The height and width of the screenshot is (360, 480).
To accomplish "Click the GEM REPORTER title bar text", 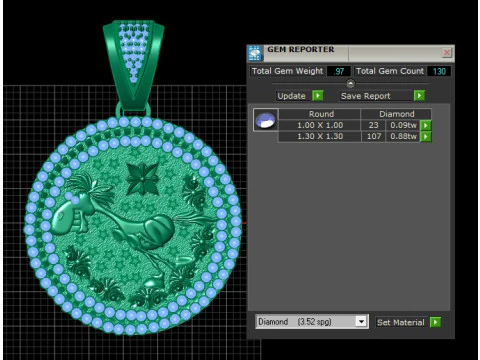I will point(300,49).
